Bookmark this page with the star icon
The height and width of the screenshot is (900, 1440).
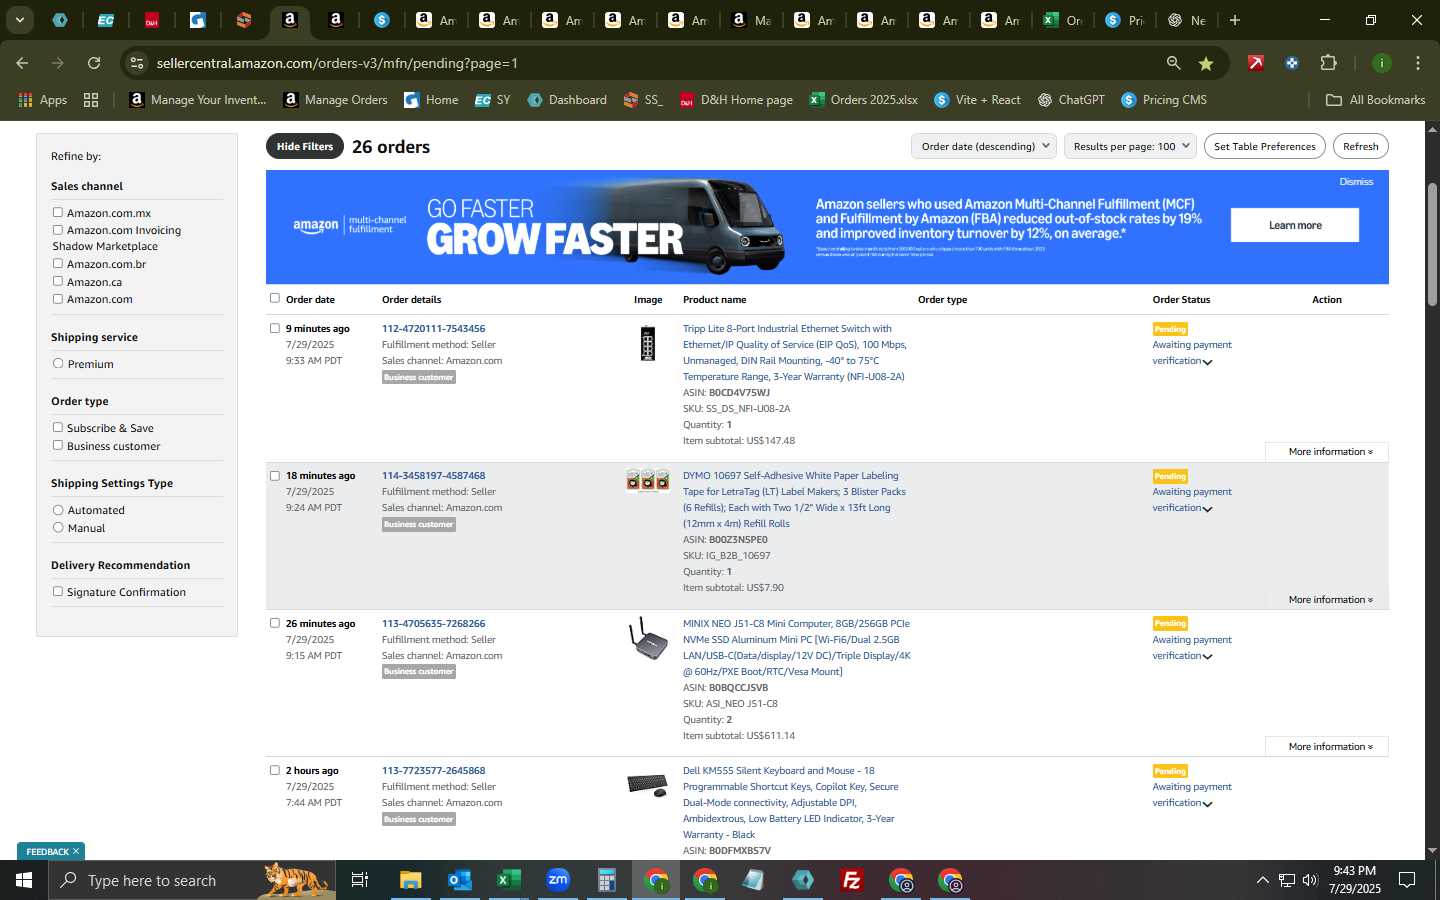[1206, 63]
